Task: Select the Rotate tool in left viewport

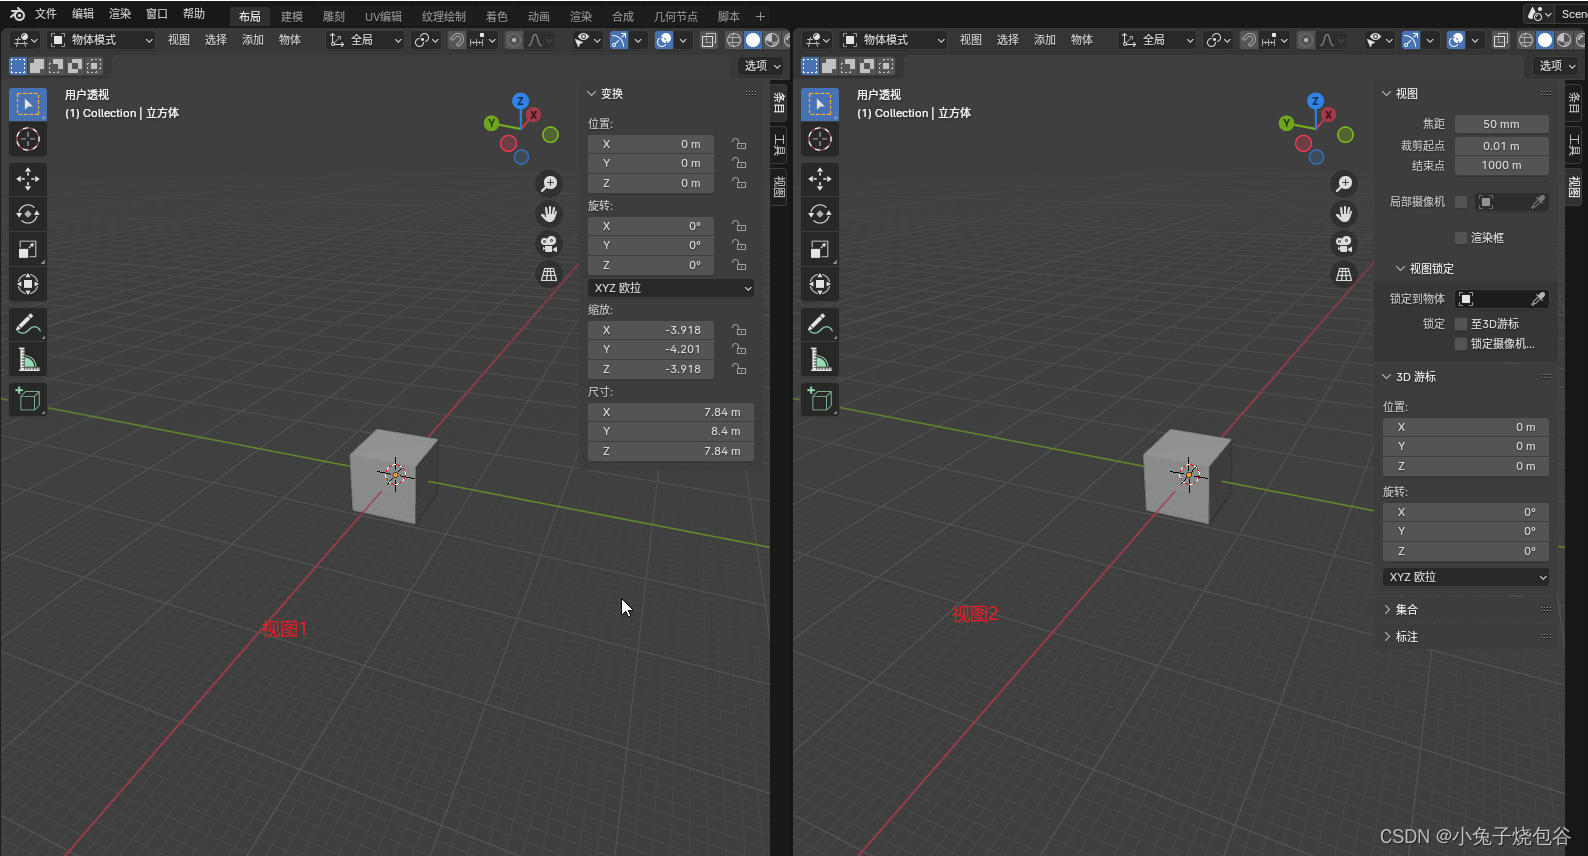Action: (28, 214)
